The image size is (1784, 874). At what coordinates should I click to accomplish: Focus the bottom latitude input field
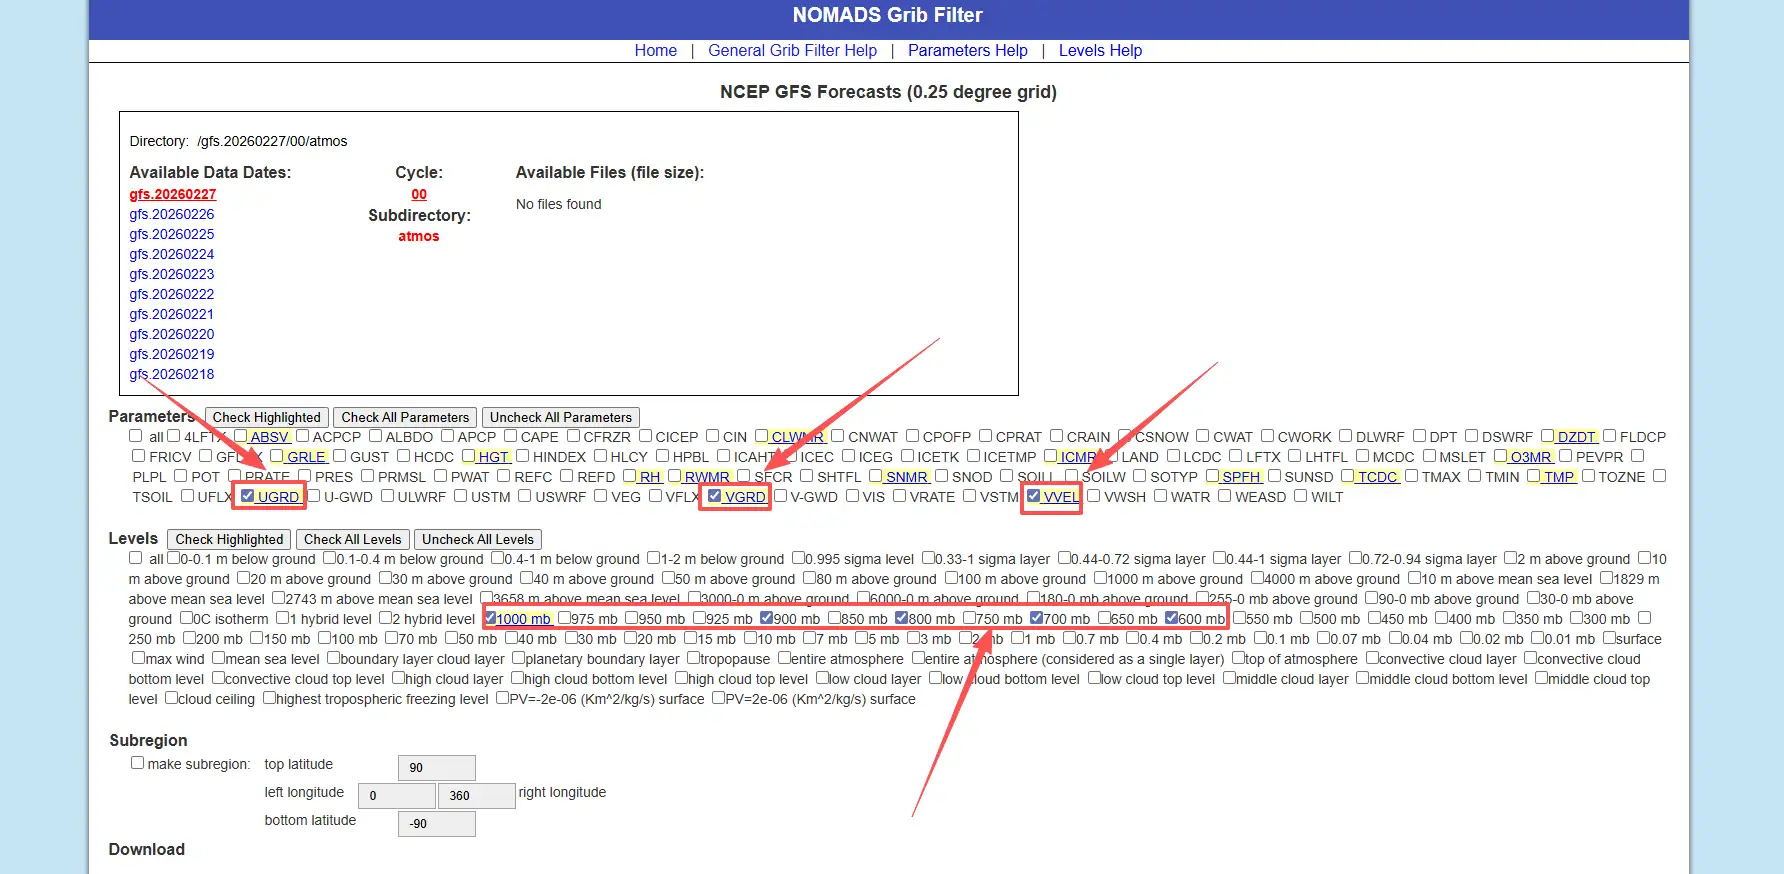[436, 824]
